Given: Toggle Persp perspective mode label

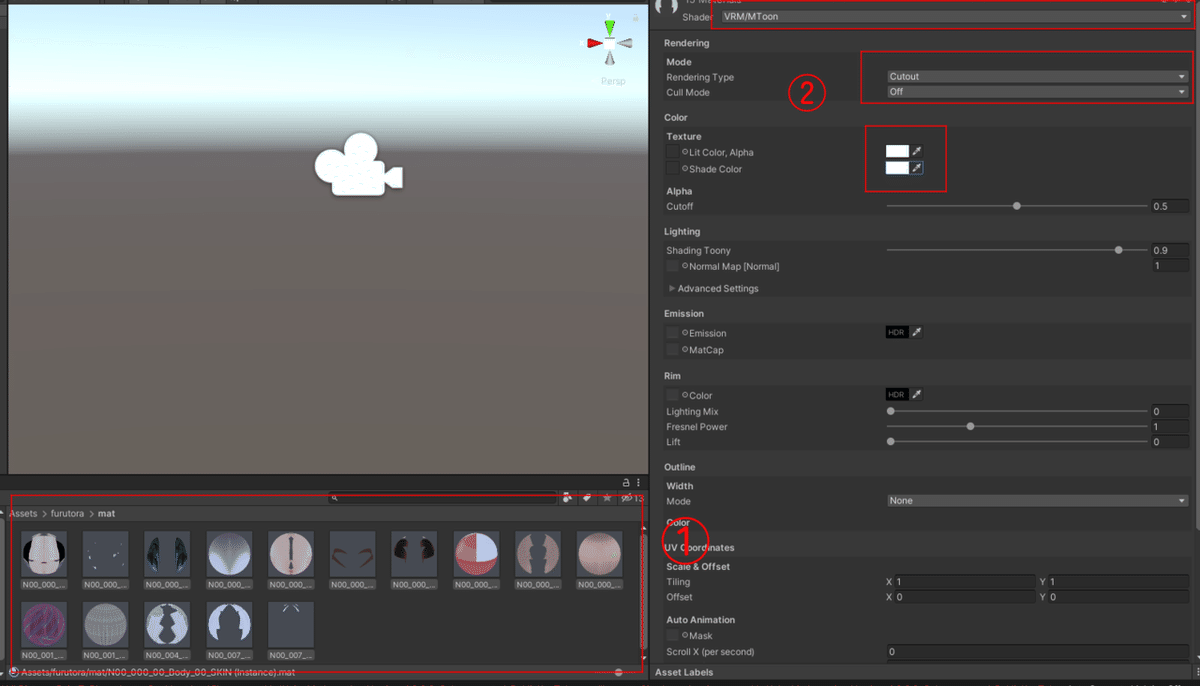Looking at the screenshot, I should (x=613, y=81).
